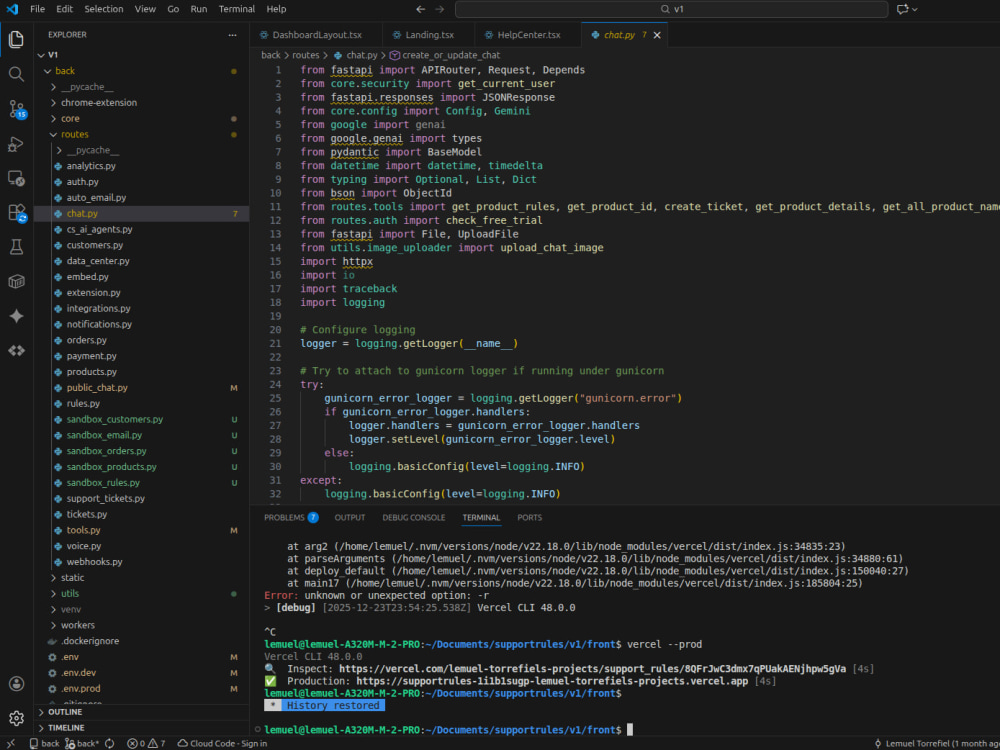Switch to the DashboardLayout.tsx tab
This screenshot has width=1000, height=750.
coord(316,35)
